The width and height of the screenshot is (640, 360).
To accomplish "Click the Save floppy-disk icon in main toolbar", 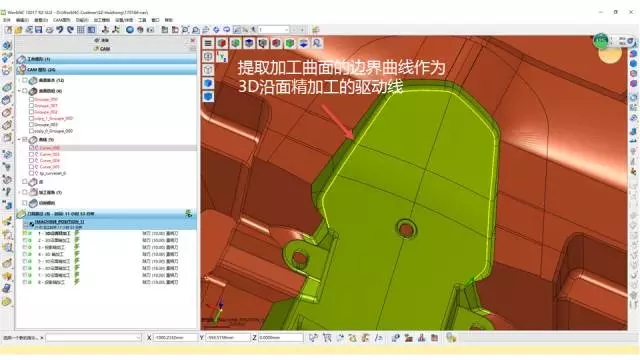I will pos(39,30).
